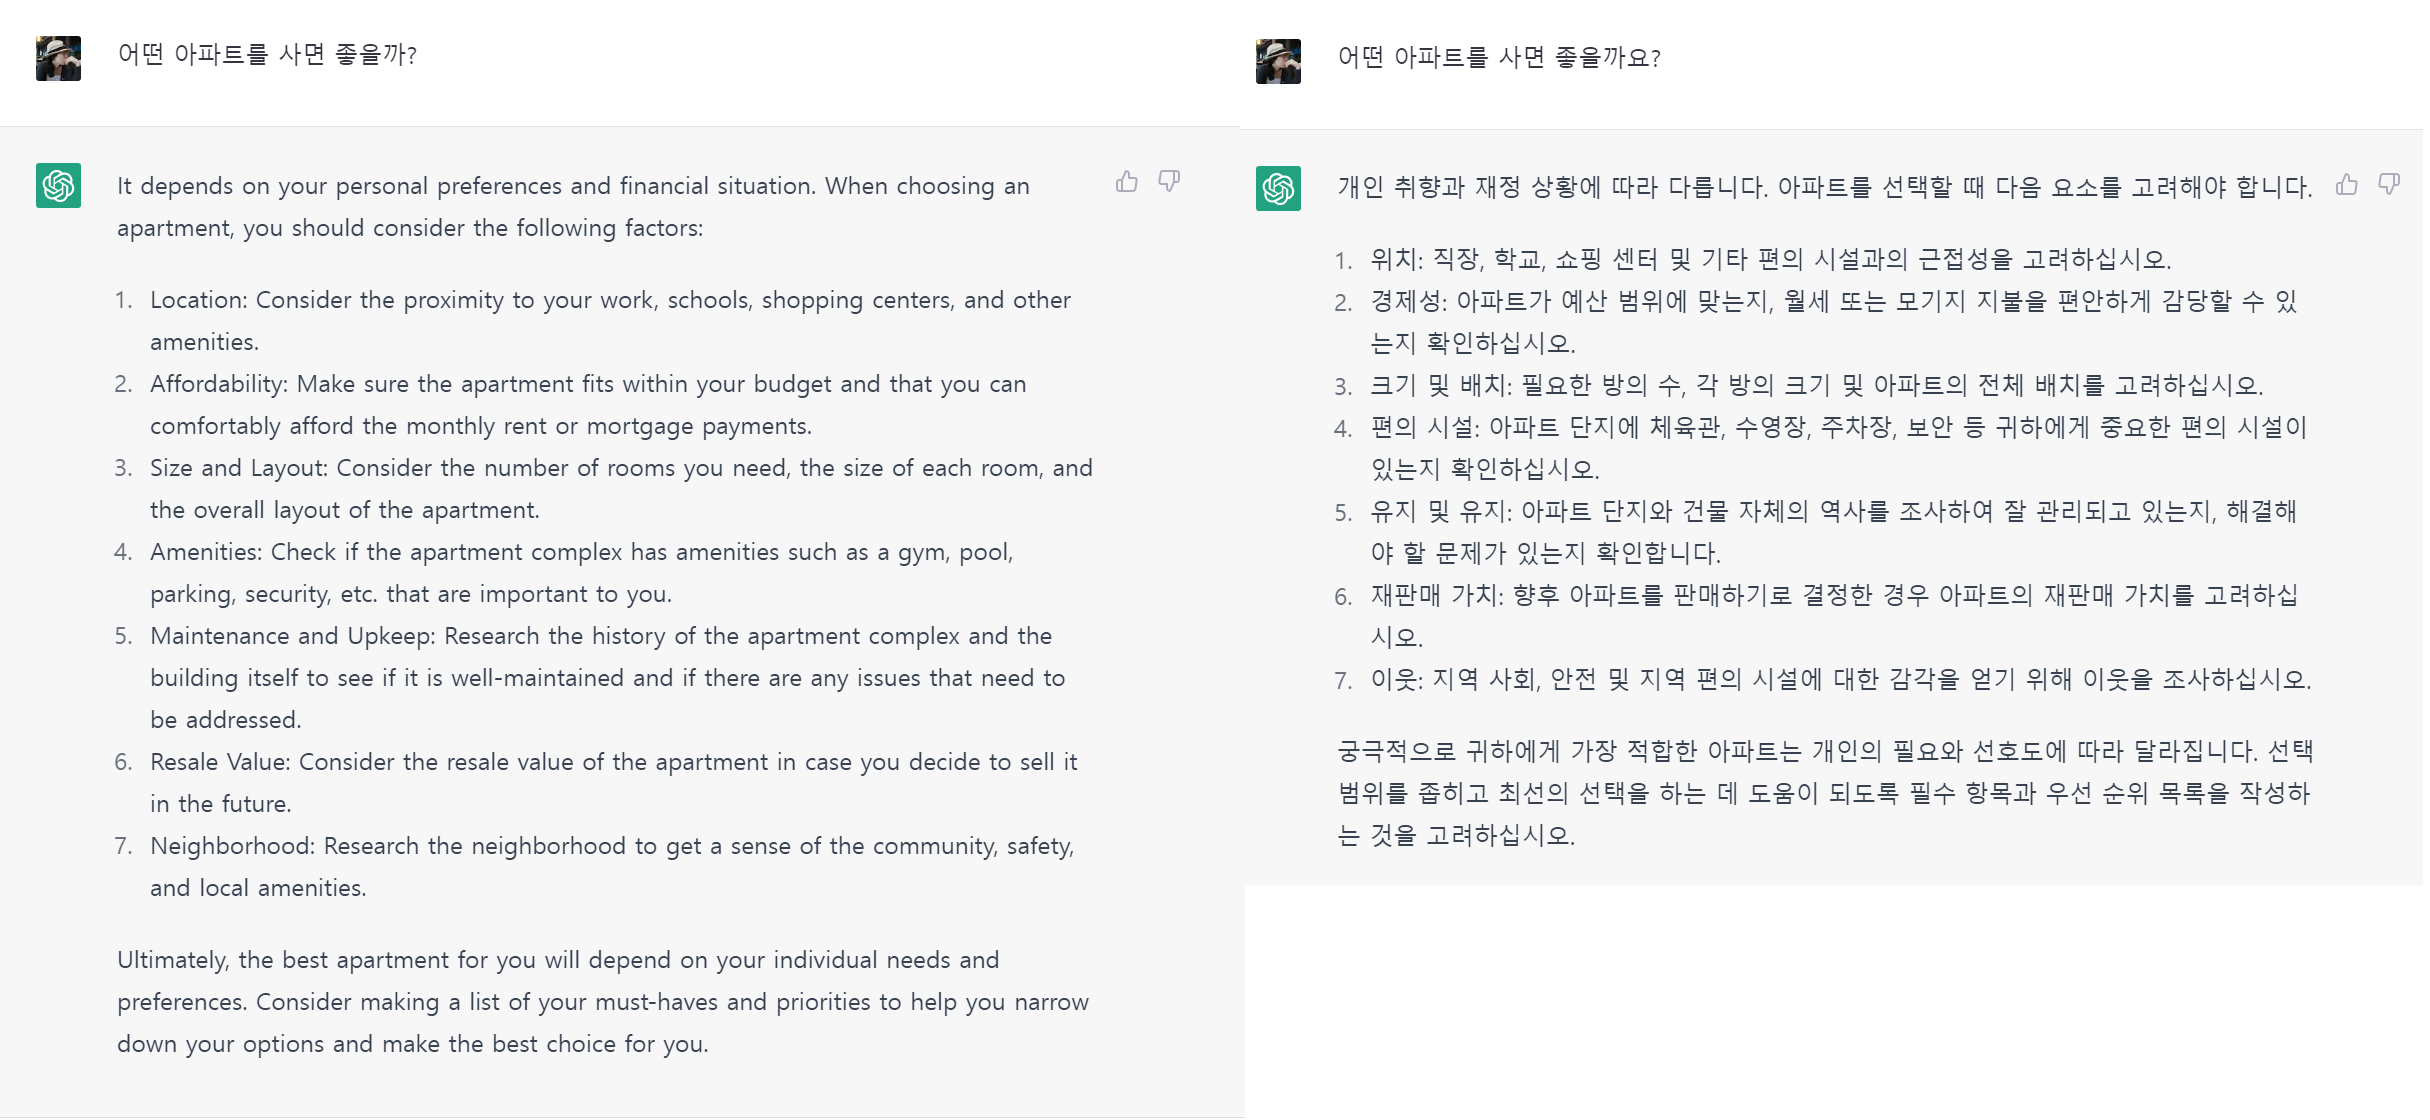2430x1120 pixels.
Task: Click the ChatGPT logo beside the English response
Action: (x=58, y=186)
